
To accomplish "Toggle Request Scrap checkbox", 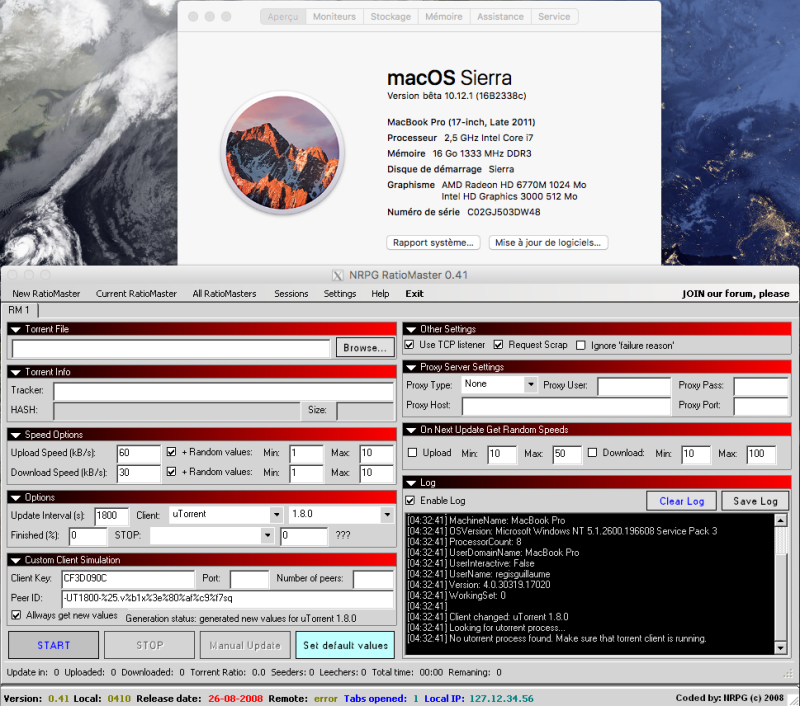I will pos(498,345).
